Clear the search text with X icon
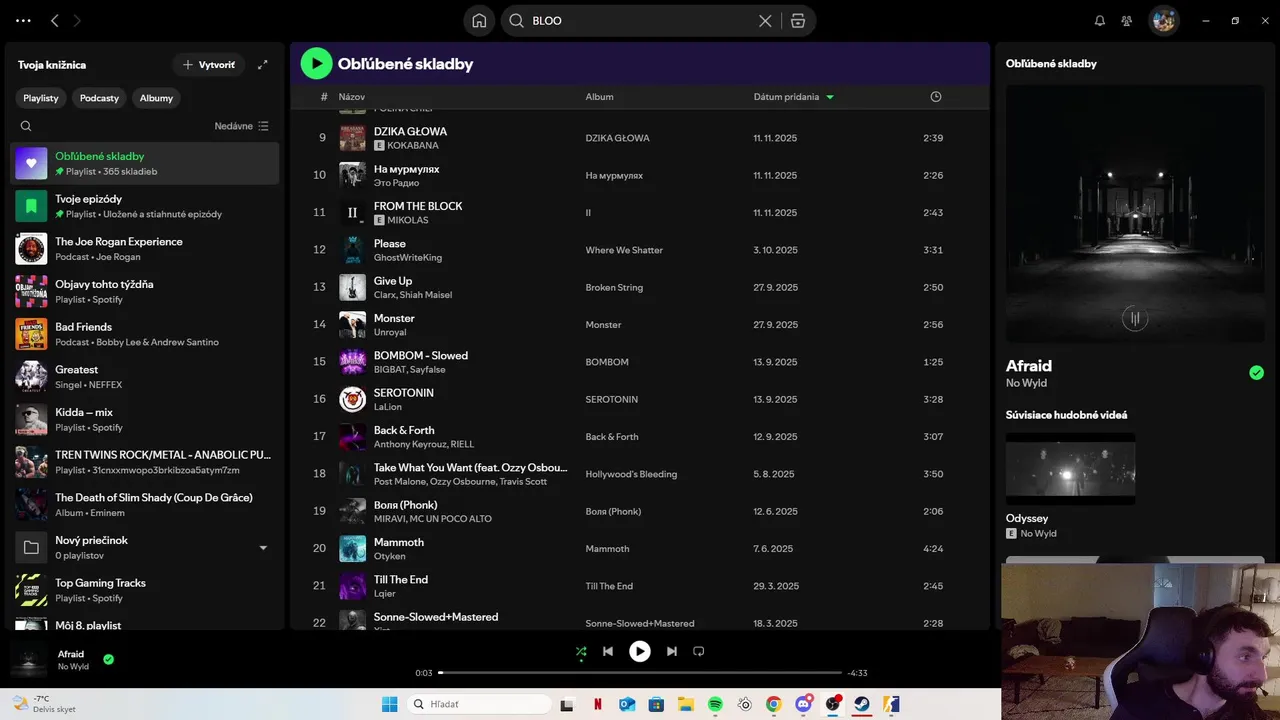Screen dimensions: 1280x720 pos(765,21)
